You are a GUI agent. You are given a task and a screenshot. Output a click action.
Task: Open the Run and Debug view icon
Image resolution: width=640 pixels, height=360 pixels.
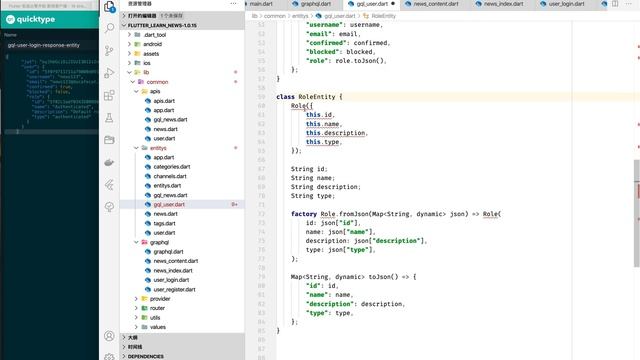[x=109, y=73]
